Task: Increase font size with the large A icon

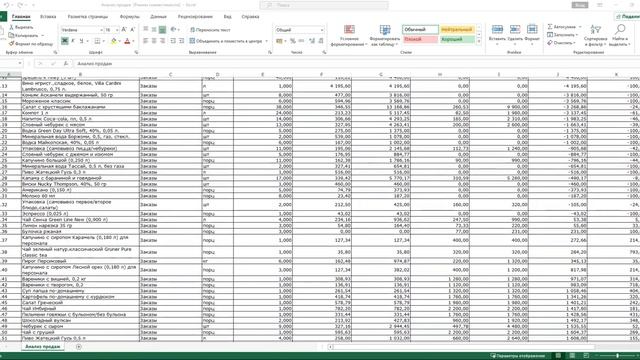Action: coord(124,30)
